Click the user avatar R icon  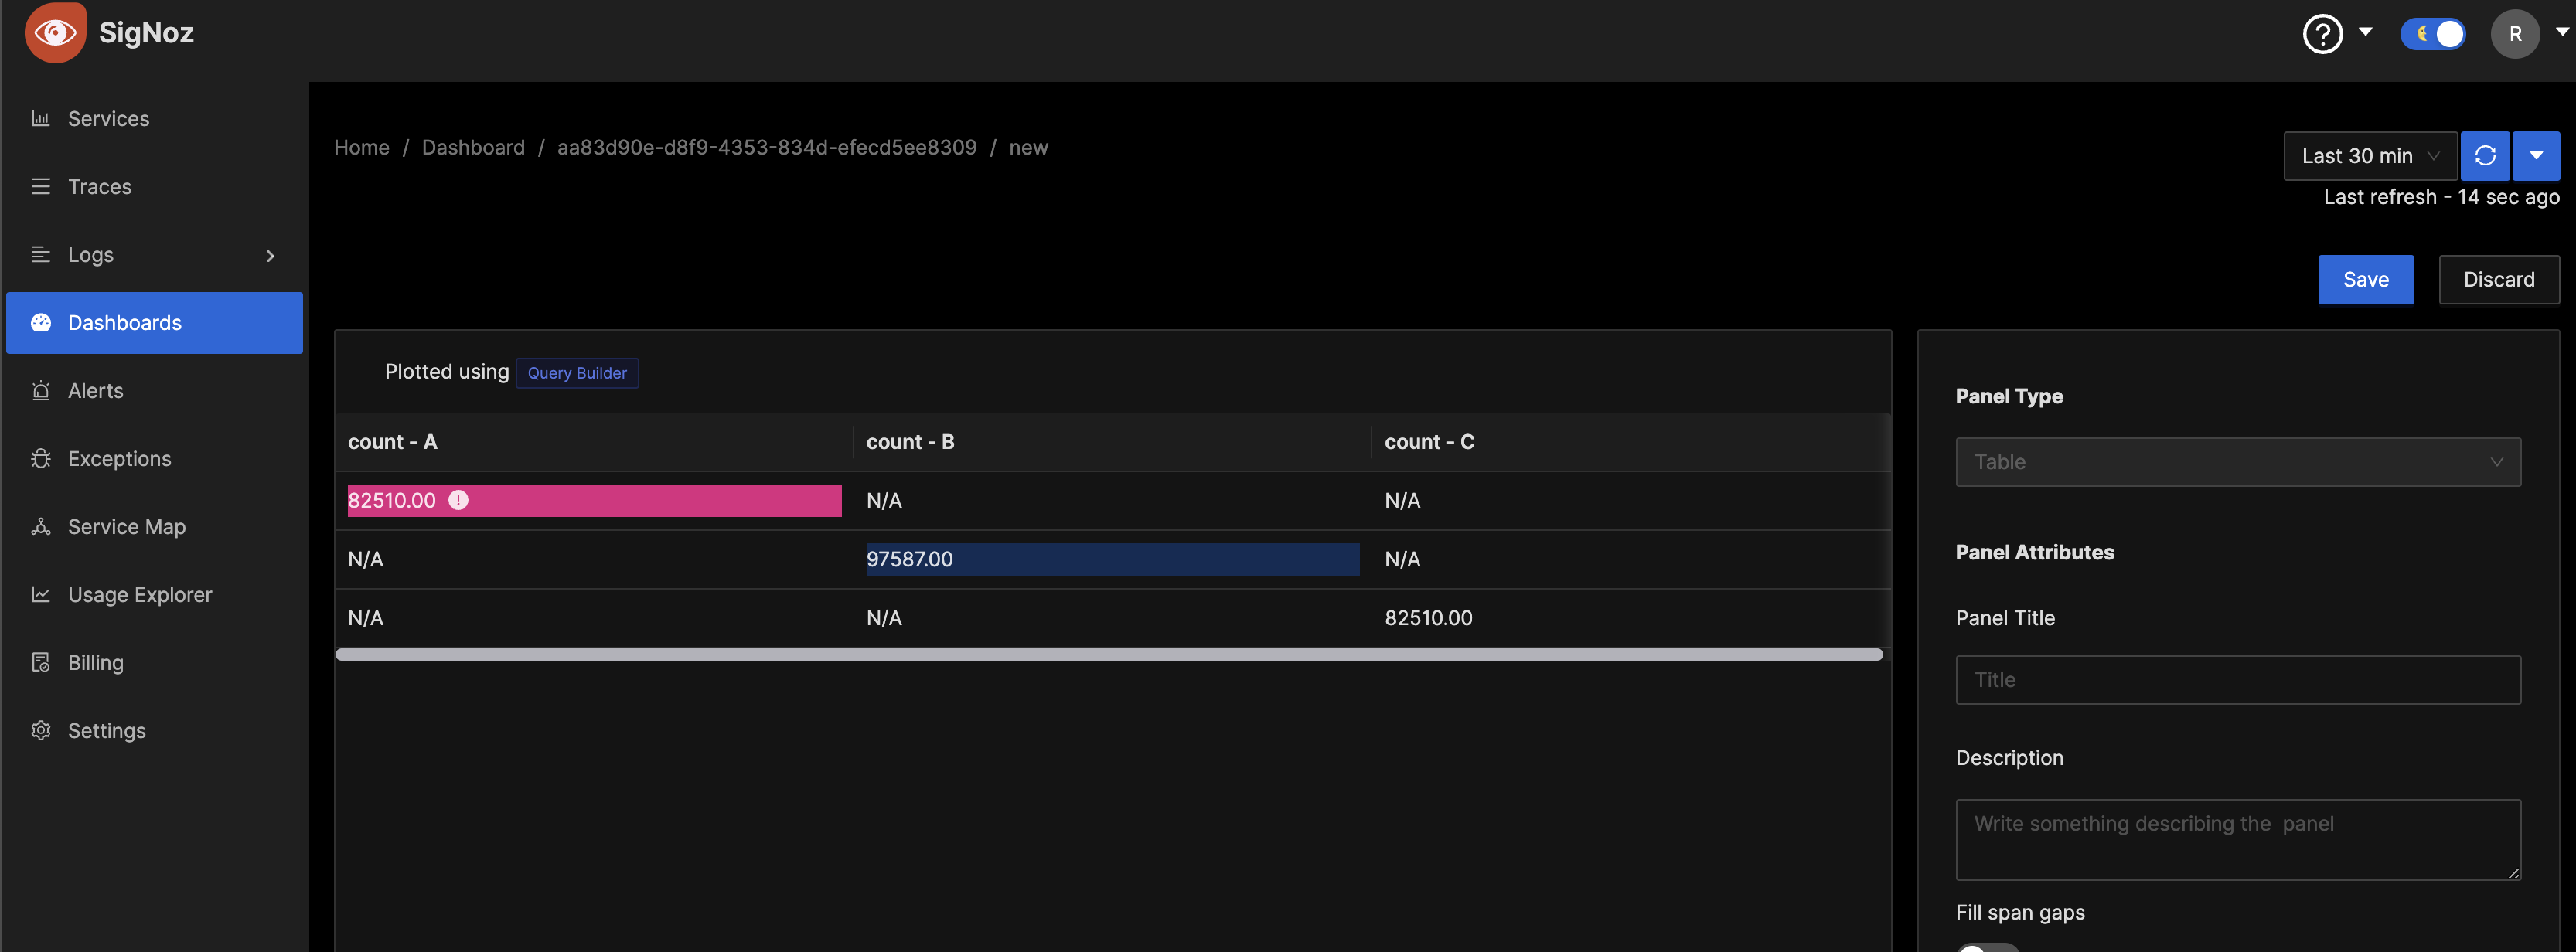pos(2514,34)
